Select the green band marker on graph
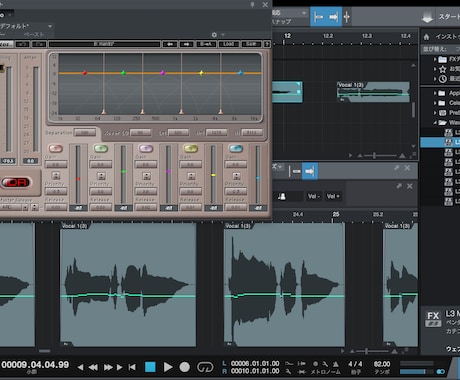 point(123,73)
